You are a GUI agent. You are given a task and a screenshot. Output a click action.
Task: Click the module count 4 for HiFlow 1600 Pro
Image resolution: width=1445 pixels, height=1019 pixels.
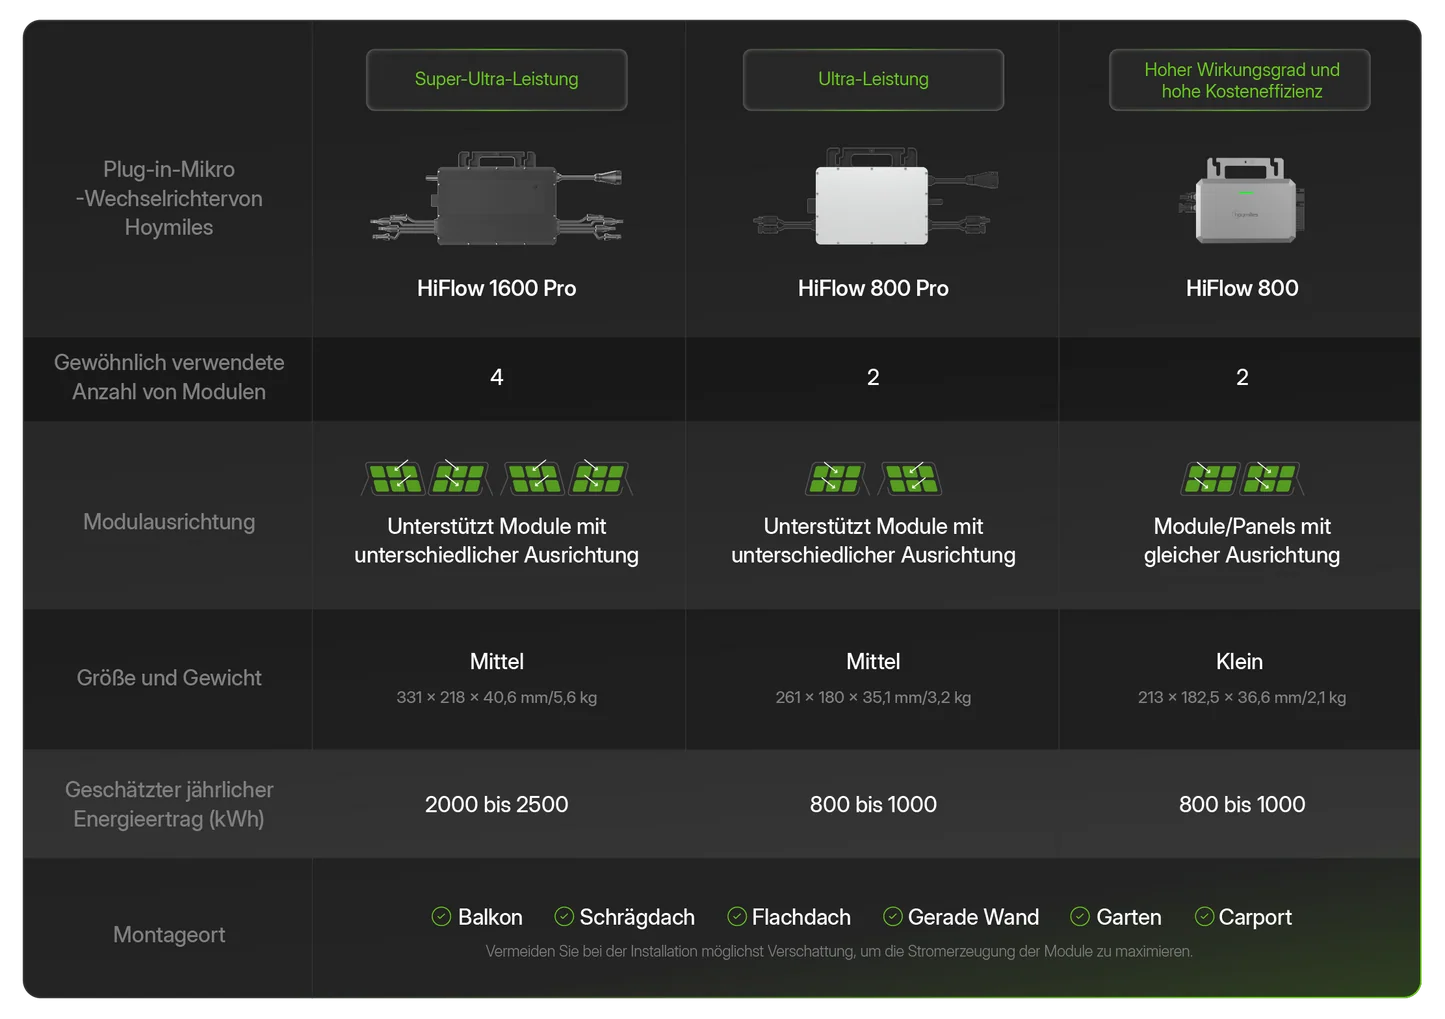(x=497, y=377)
